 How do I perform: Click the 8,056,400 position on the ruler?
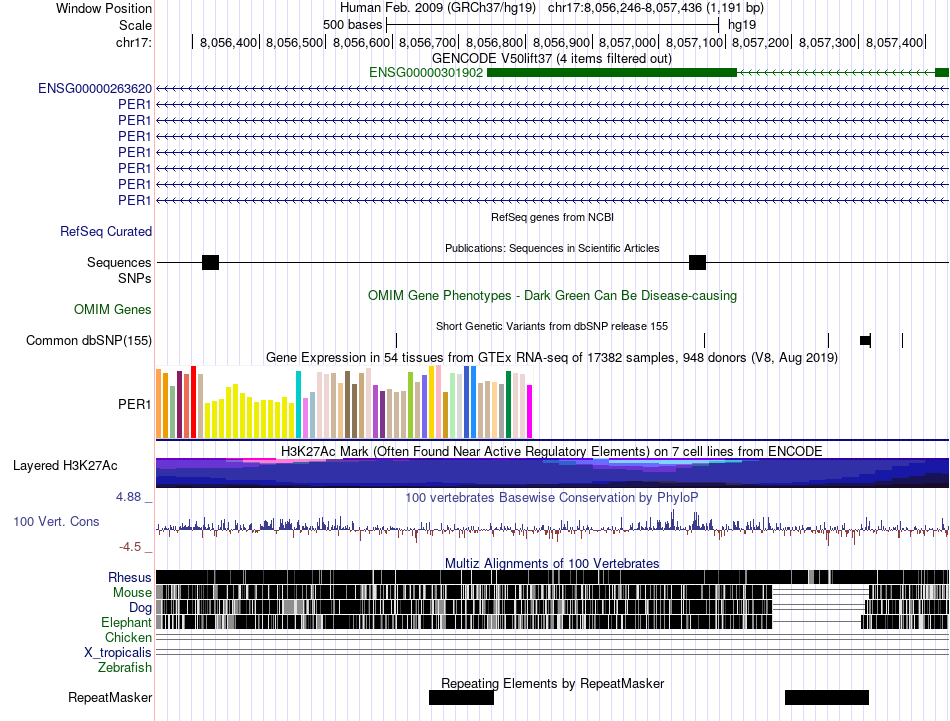click(228, 42)
